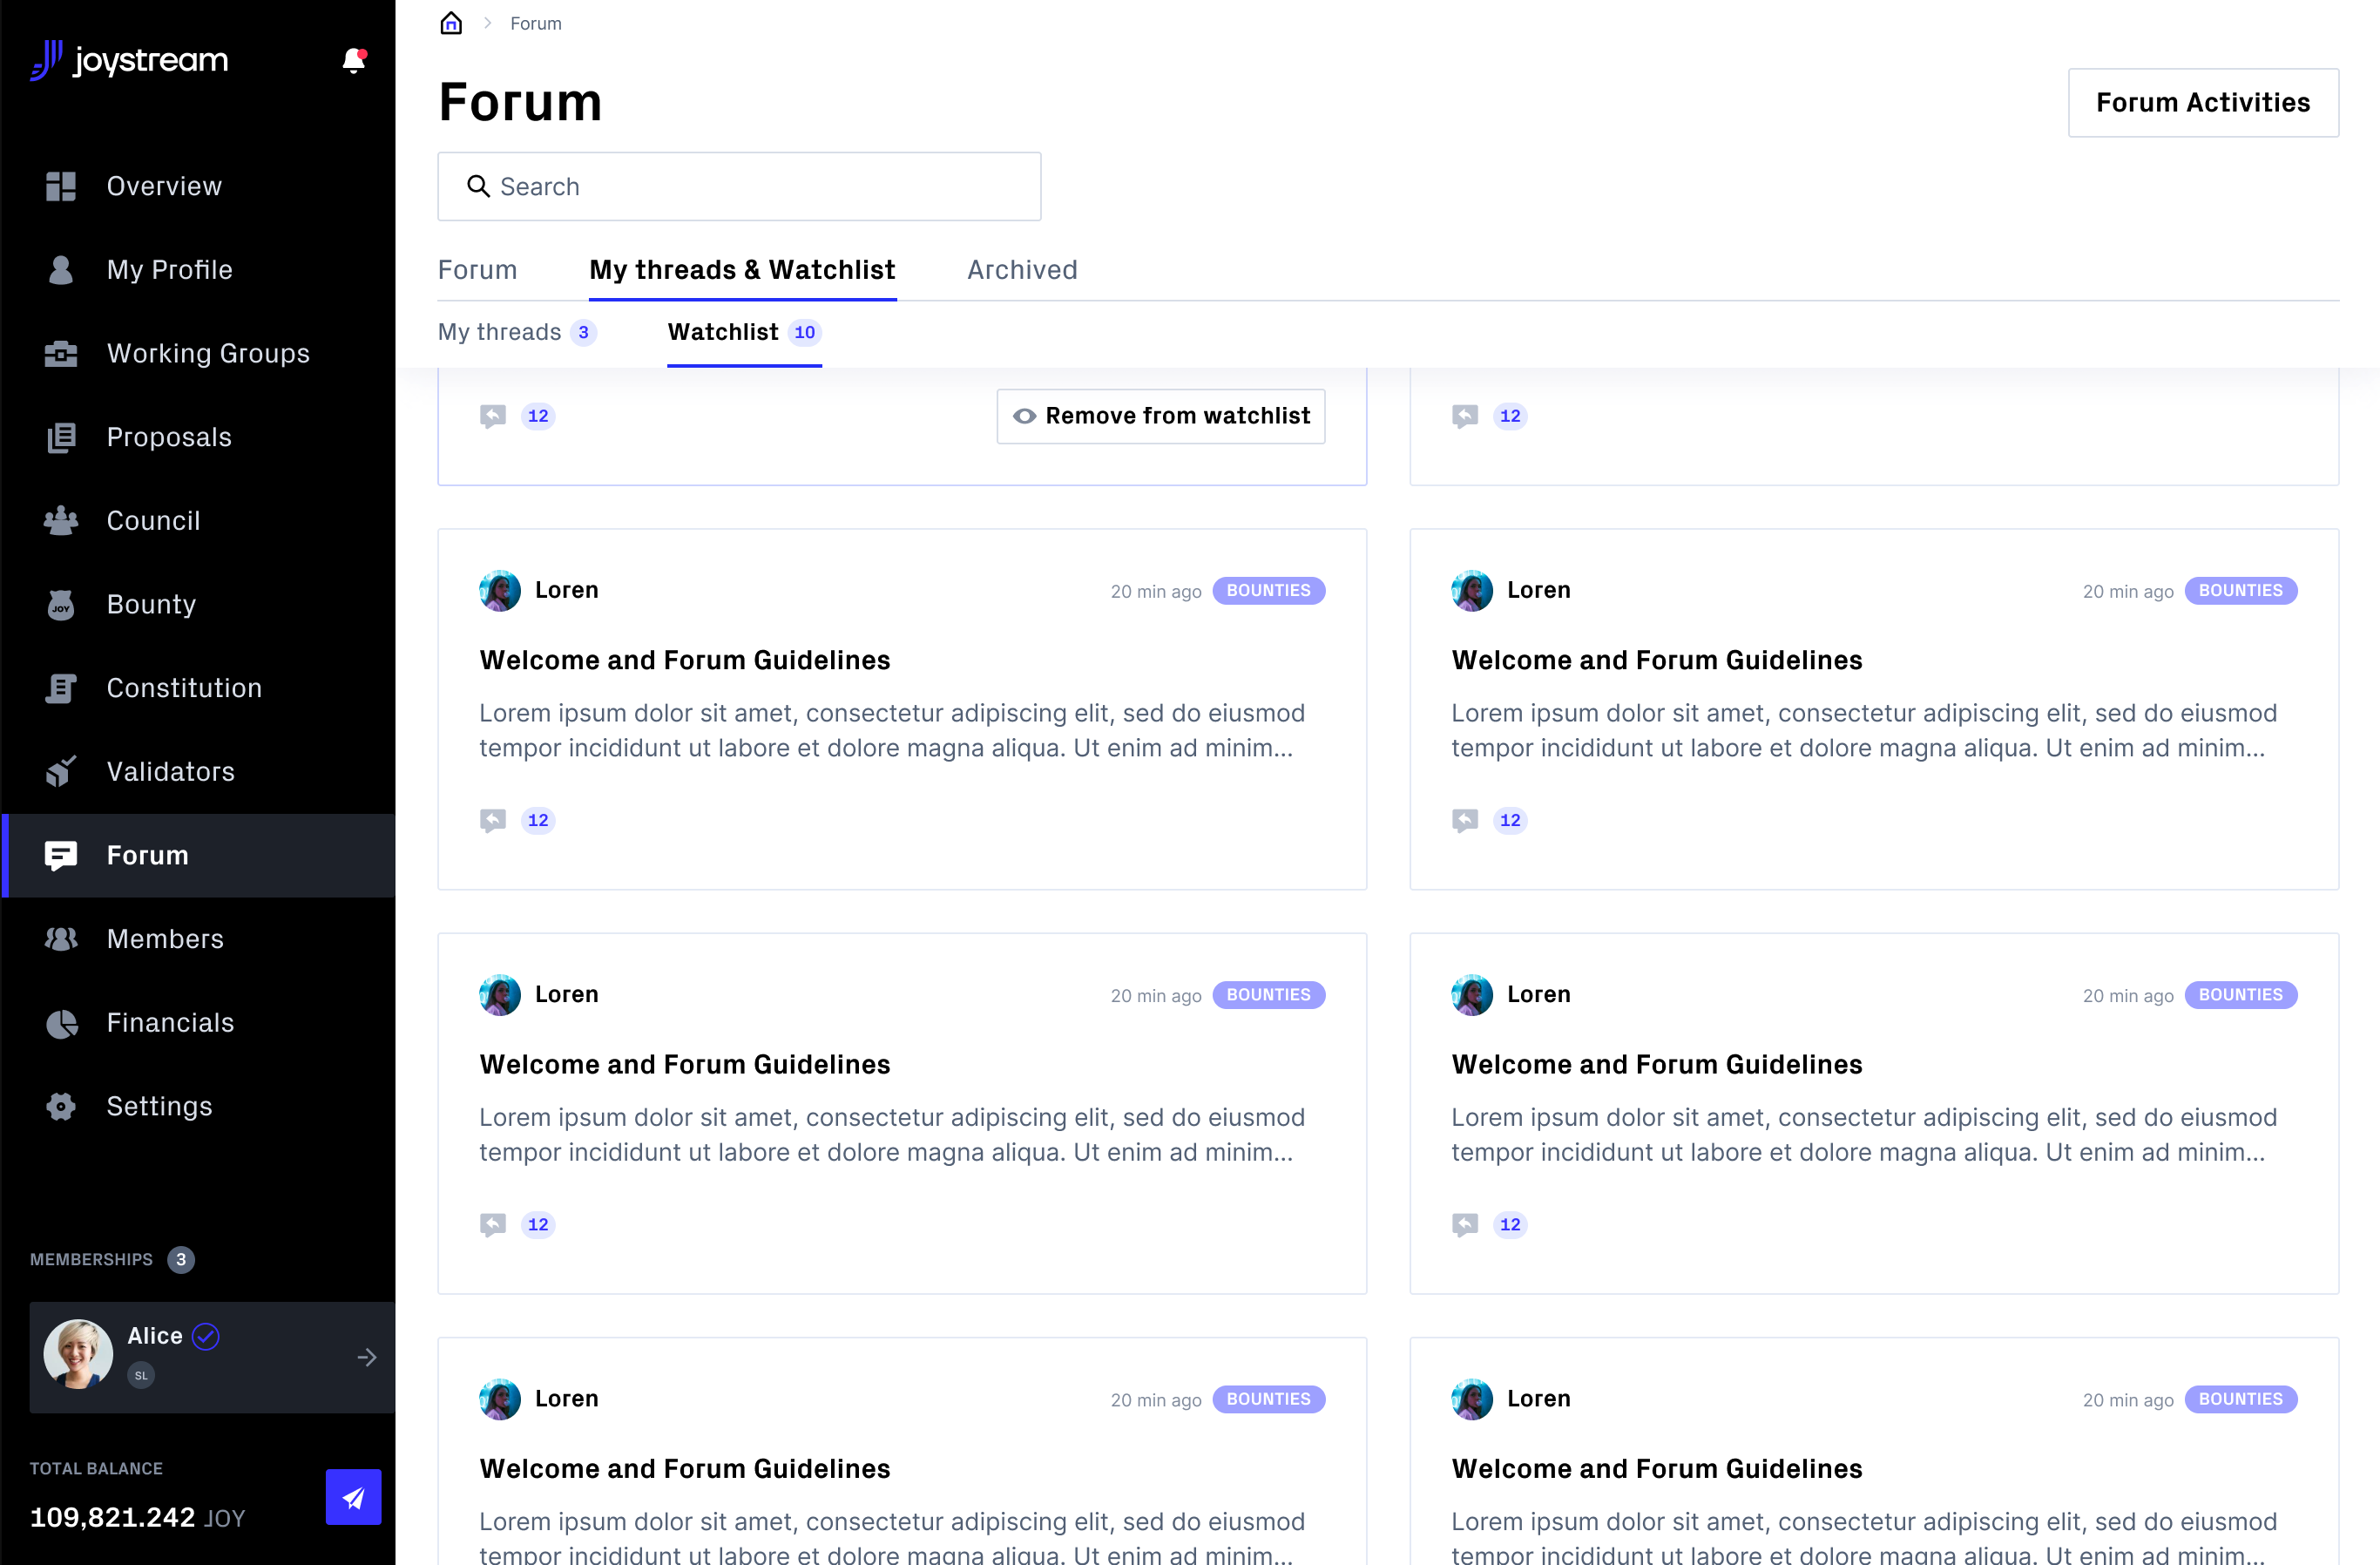Screen dimensions: 2380x1565
Task: Click the Overview dashboard icon
Action: click(x=61, y=186)
